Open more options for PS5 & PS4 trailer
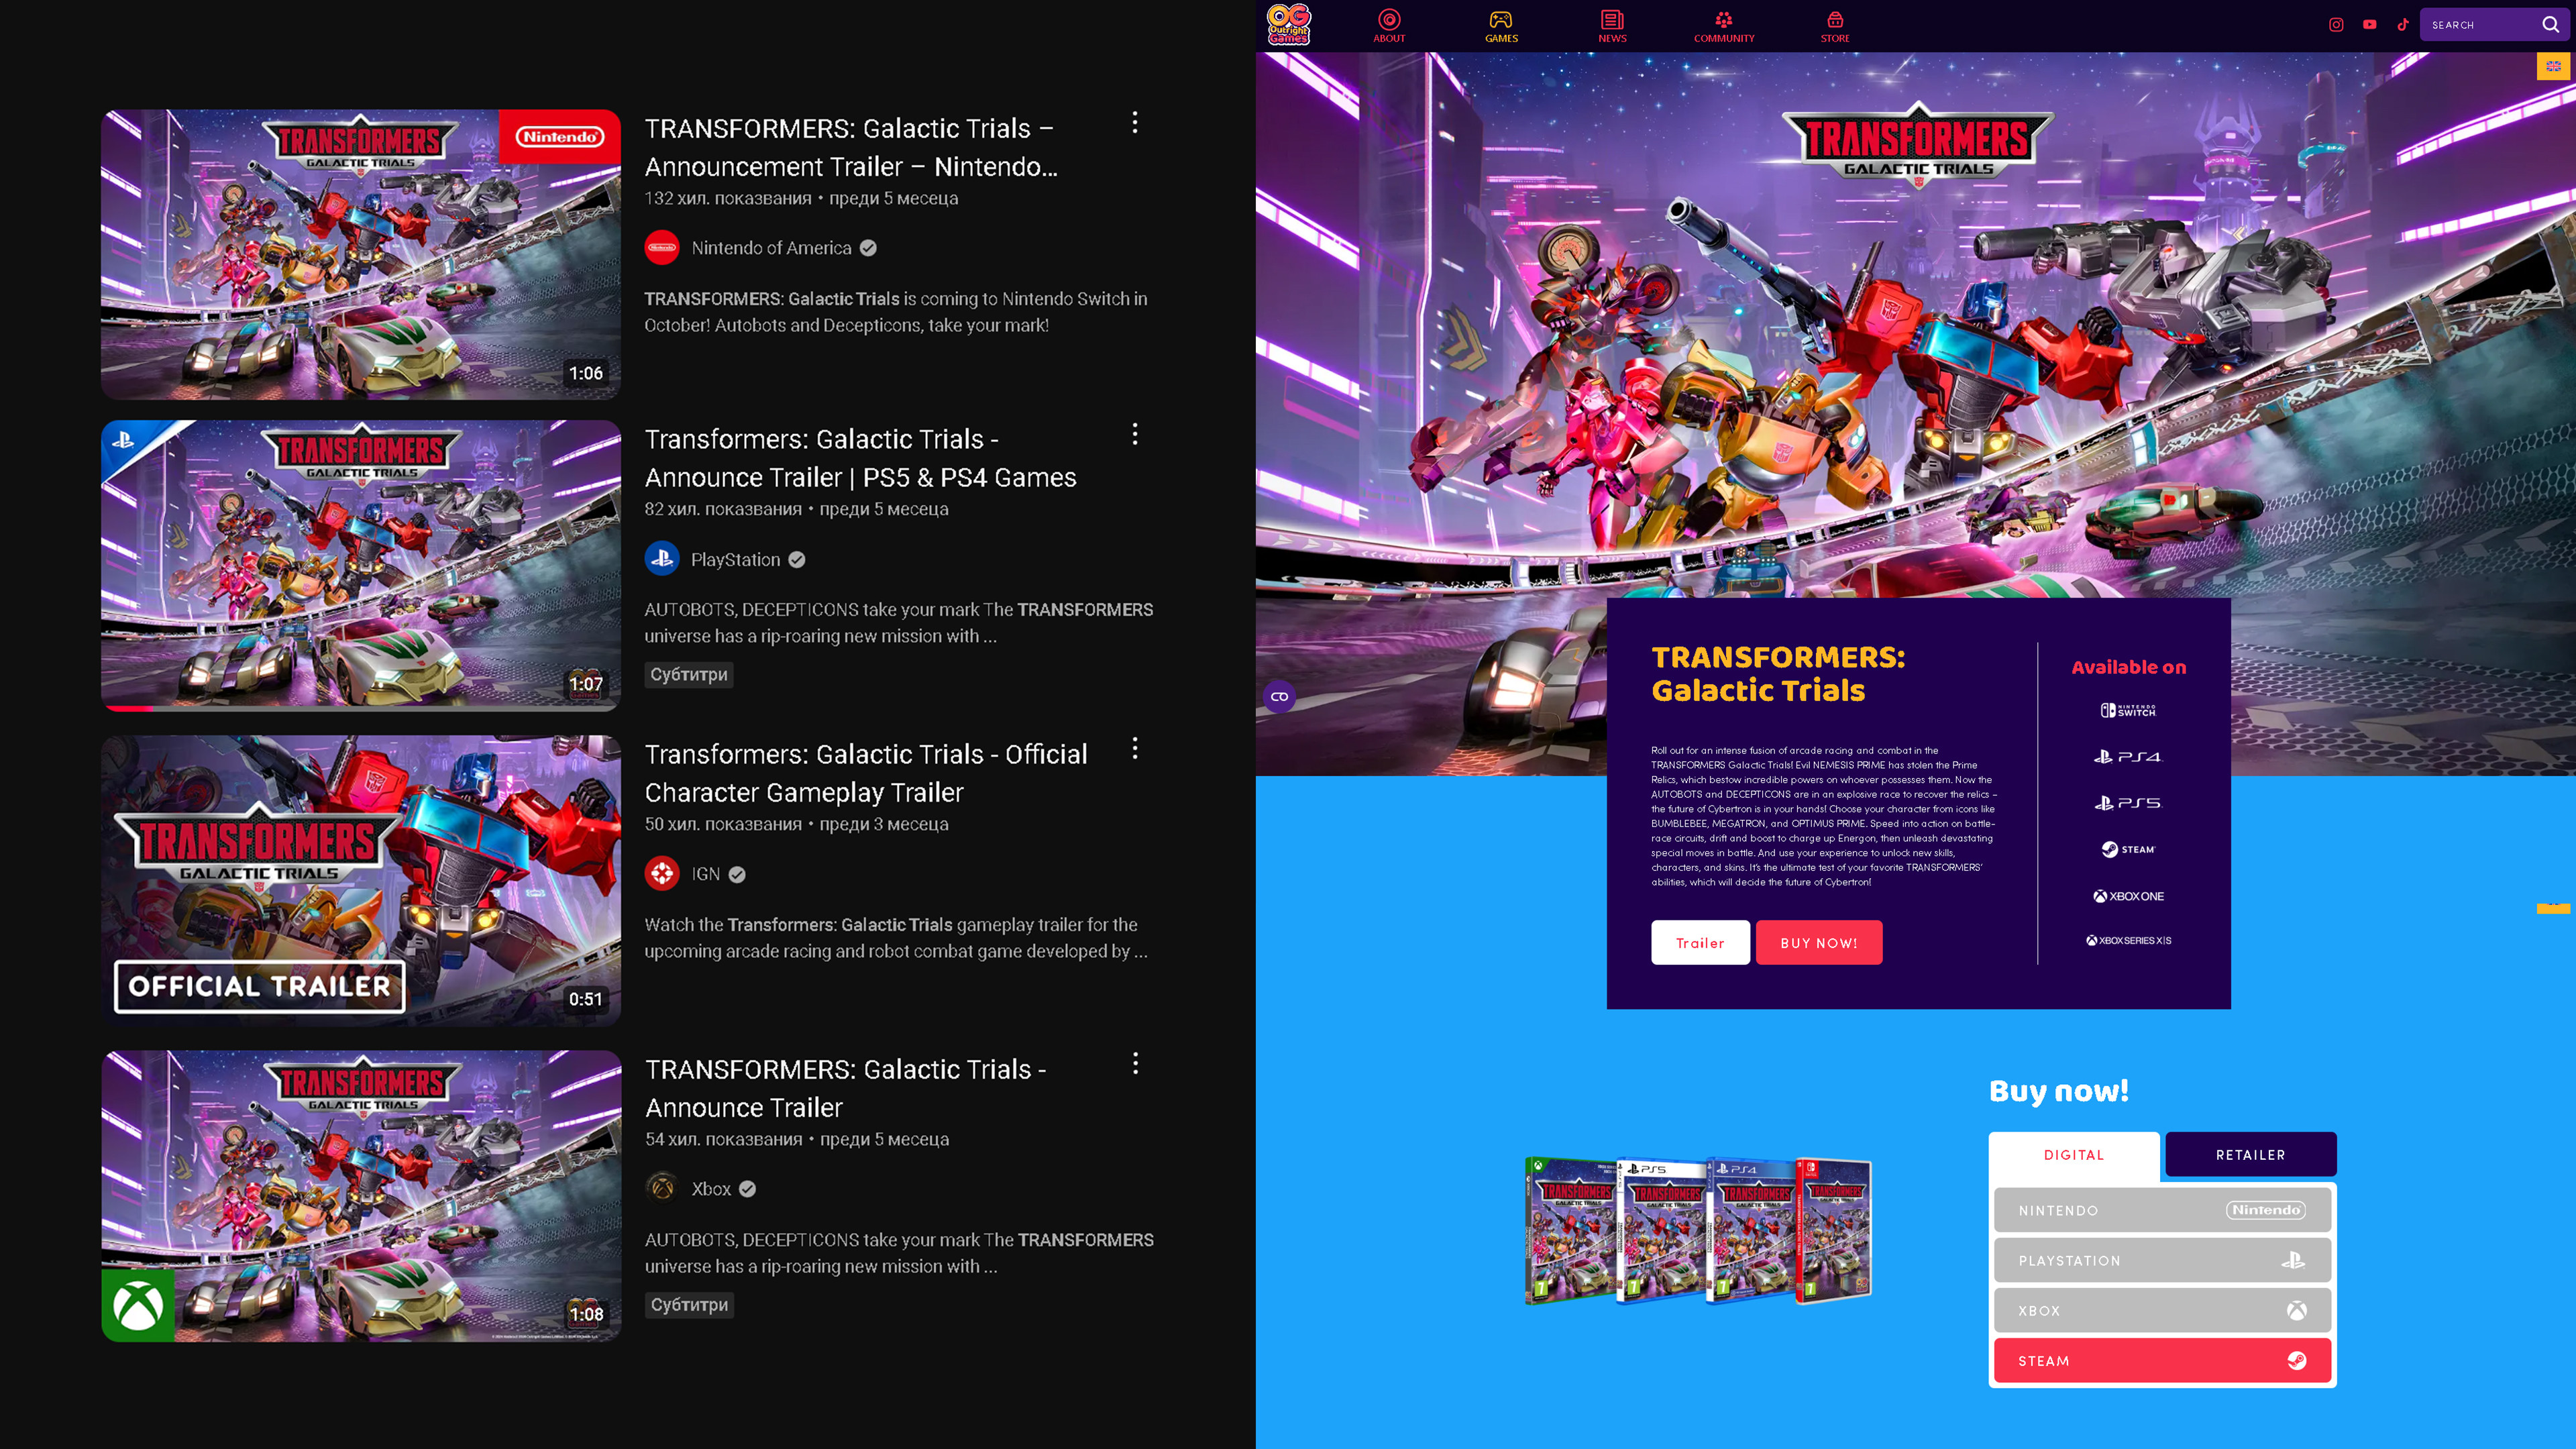 pyautogui.click(x=1135, y=434)
